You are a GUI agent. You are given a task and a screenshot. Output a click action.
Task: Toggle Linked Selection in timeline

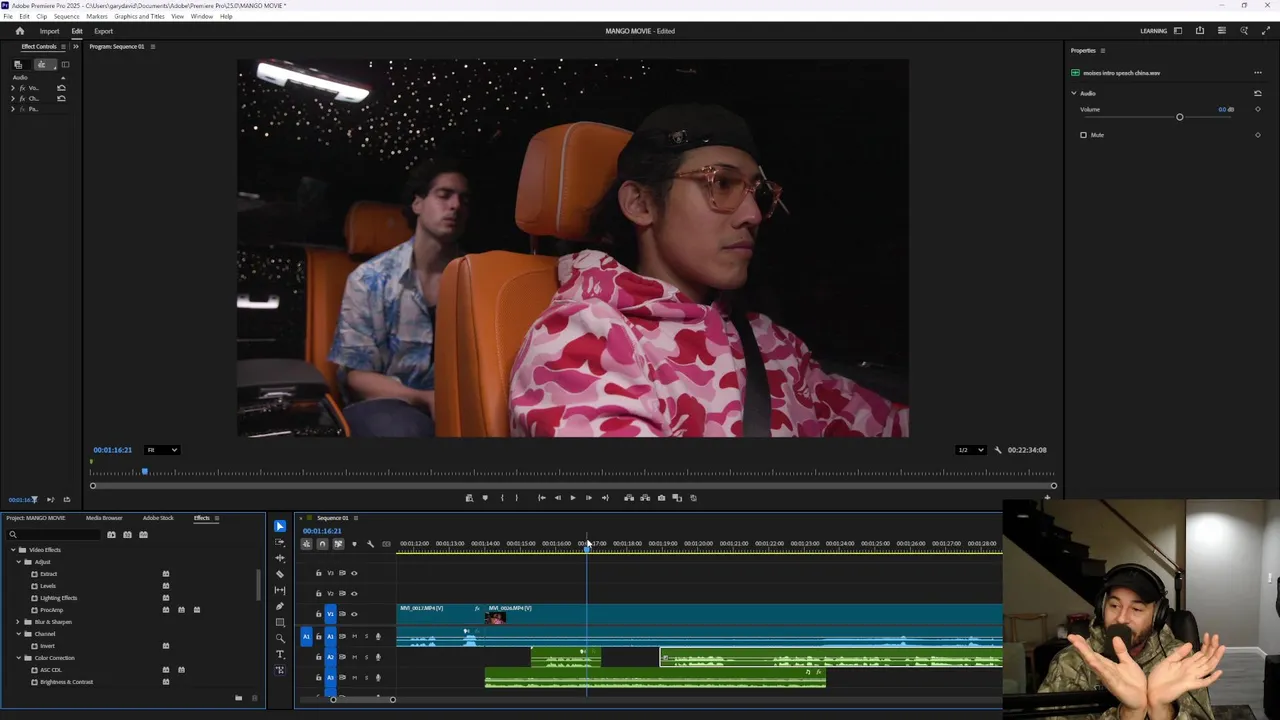tap(338, 544)
